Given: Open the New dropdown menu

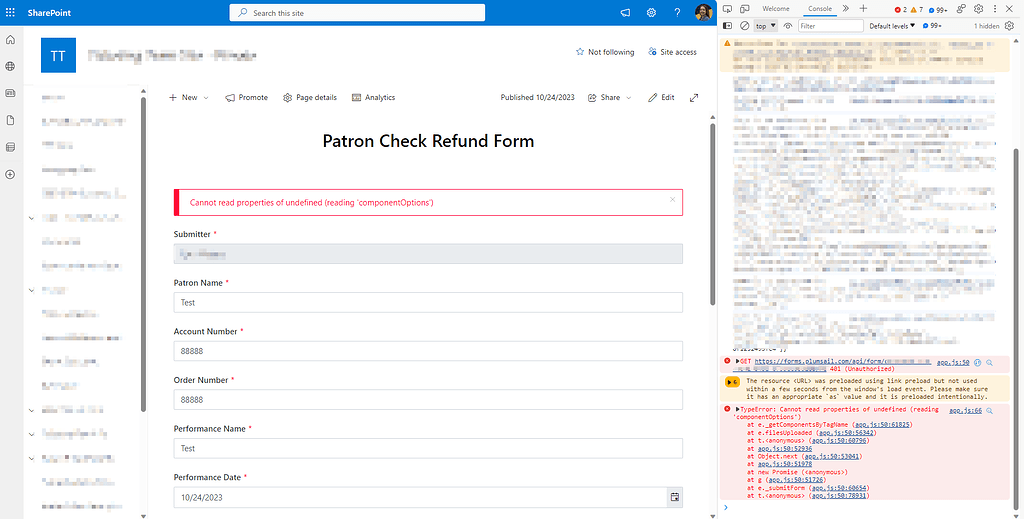Looking at the screenshot, I should pyautogui.click(x=188, y=98).
